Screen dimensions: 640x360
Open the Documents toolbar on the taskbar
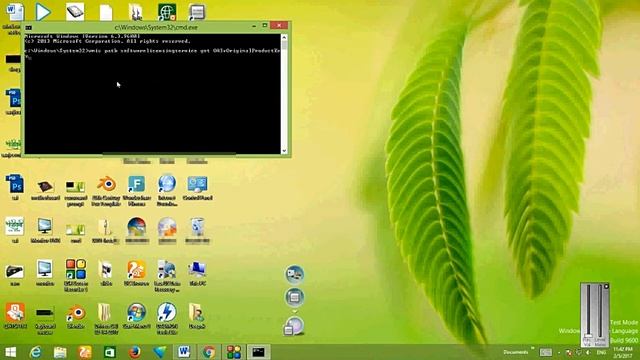(x=516, y=352)
